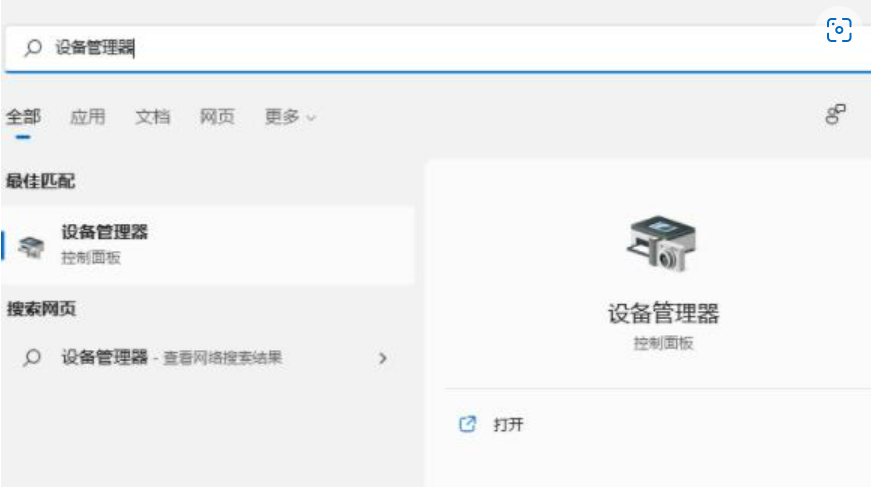Click the 设备管理器 title in preview pane

[663, 314]
